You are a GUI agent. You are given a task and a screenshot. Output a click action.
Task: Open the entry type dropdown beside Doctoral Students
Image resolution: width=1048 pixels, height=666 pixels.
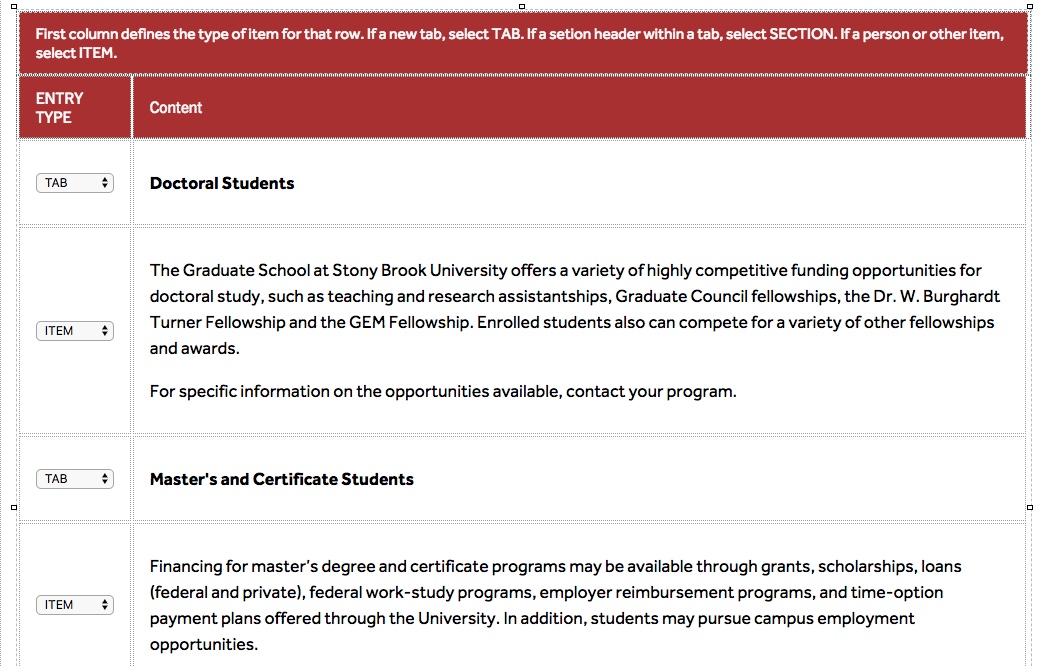tap(75, 183)
